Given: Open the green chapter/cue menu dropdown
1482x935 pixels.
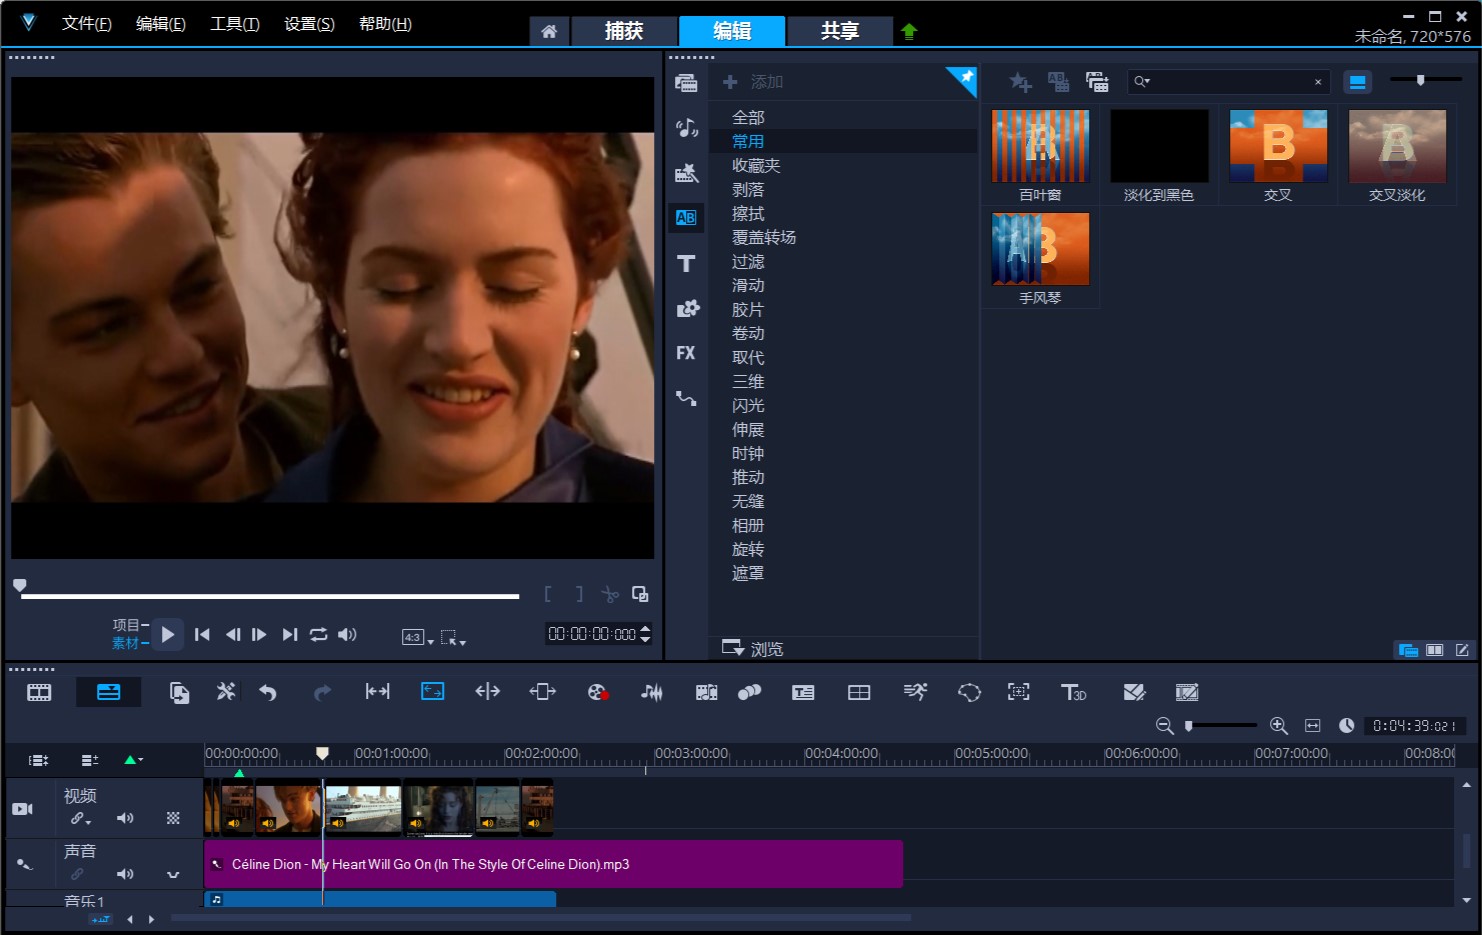Looking at the screenshot, I should pyautogui.click(x=133, y=760).
